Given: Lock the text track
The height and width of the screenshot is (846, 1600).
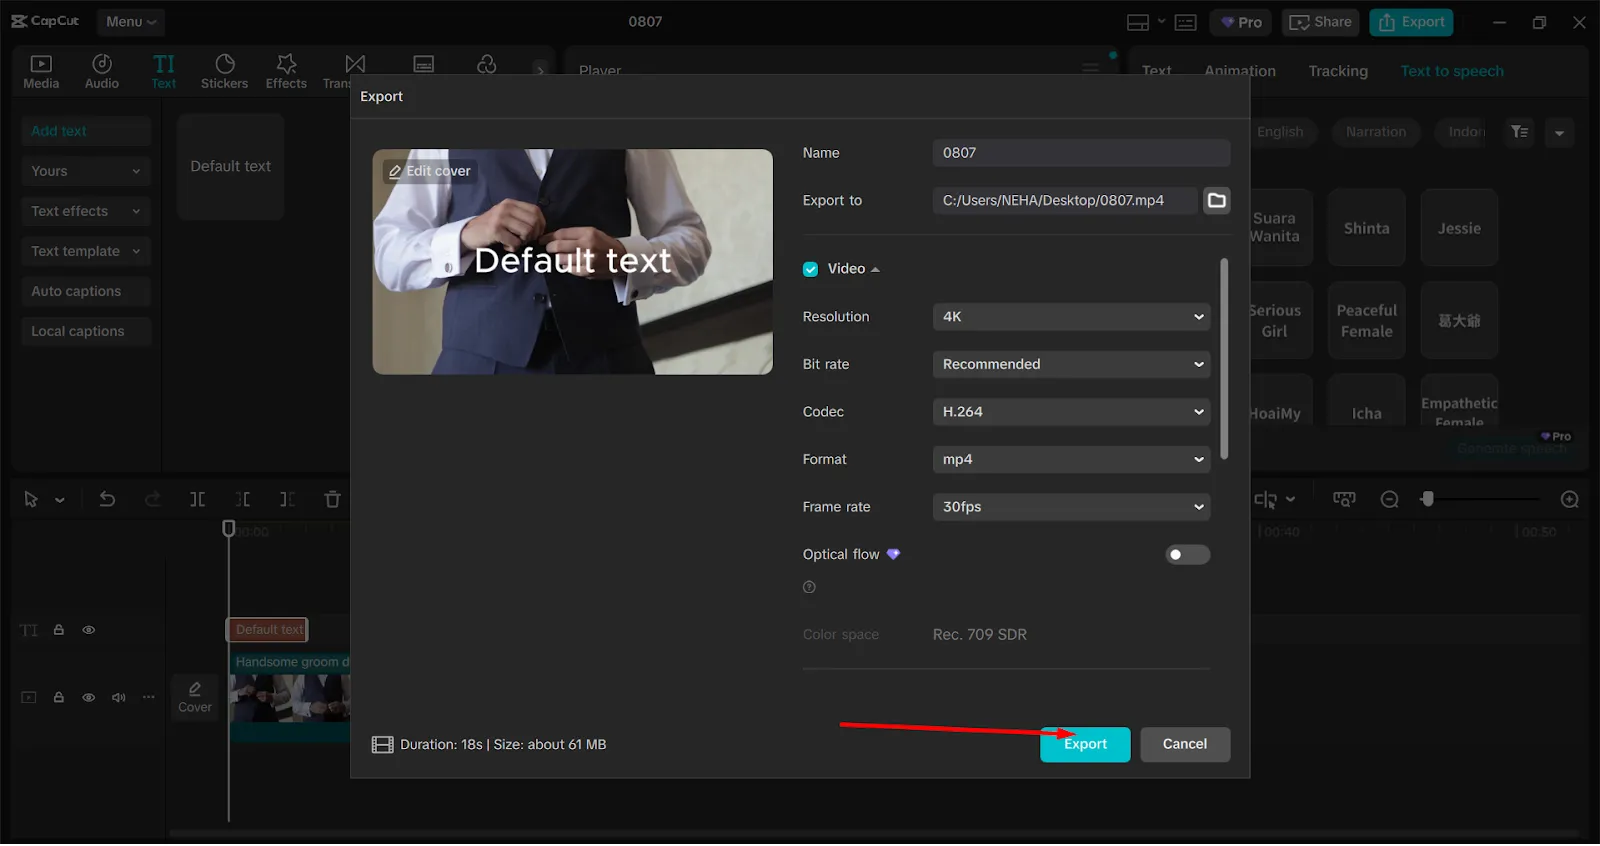Looking at the screenshot, I should [x=59, y=631].
